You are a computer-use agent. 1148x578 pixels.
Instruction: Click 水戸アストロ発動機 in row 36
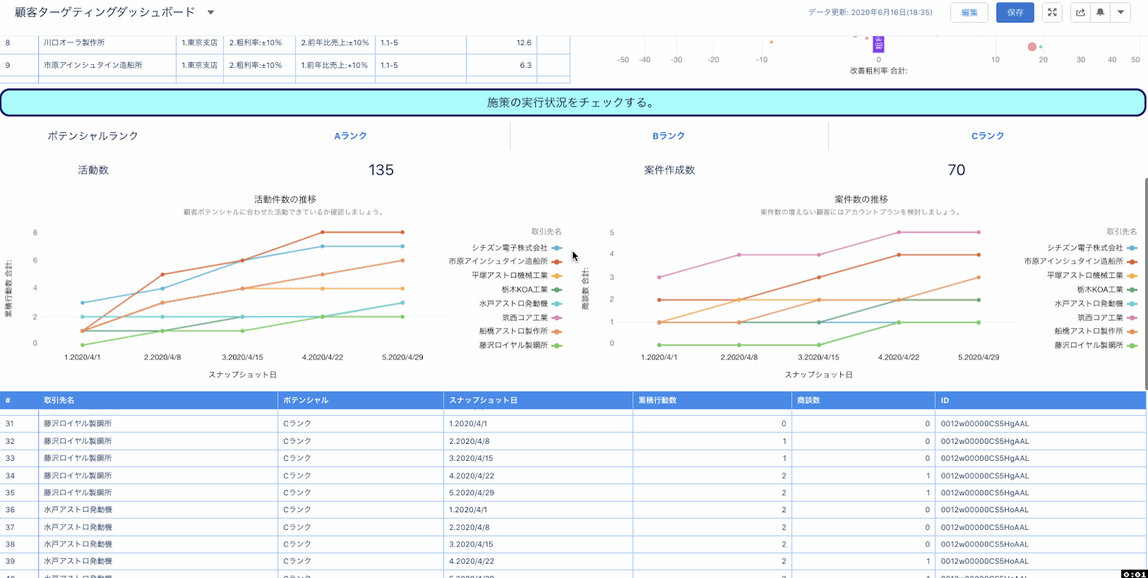78,510
